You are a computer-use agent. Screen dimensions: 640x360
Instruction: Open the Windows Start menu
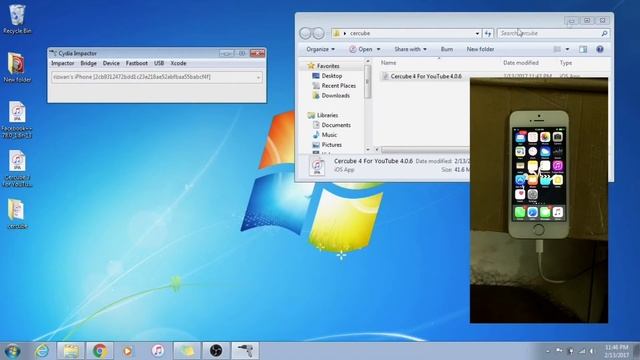coord(12,351)
